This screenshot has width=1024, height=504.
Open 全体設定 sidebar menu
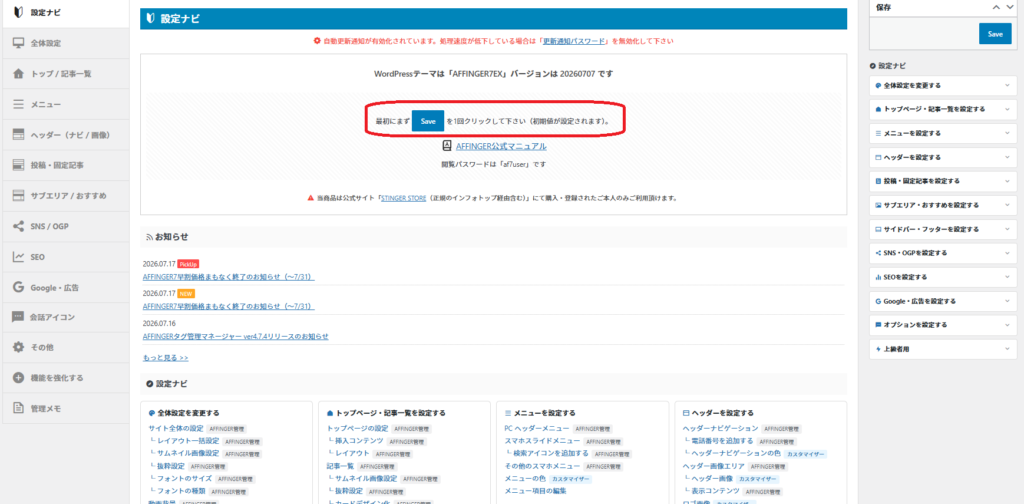[66, 43]
